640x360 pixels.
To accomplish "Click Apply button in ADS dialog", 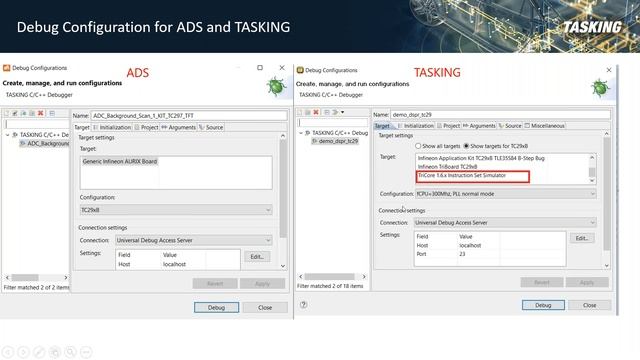I will click(262, 283).
